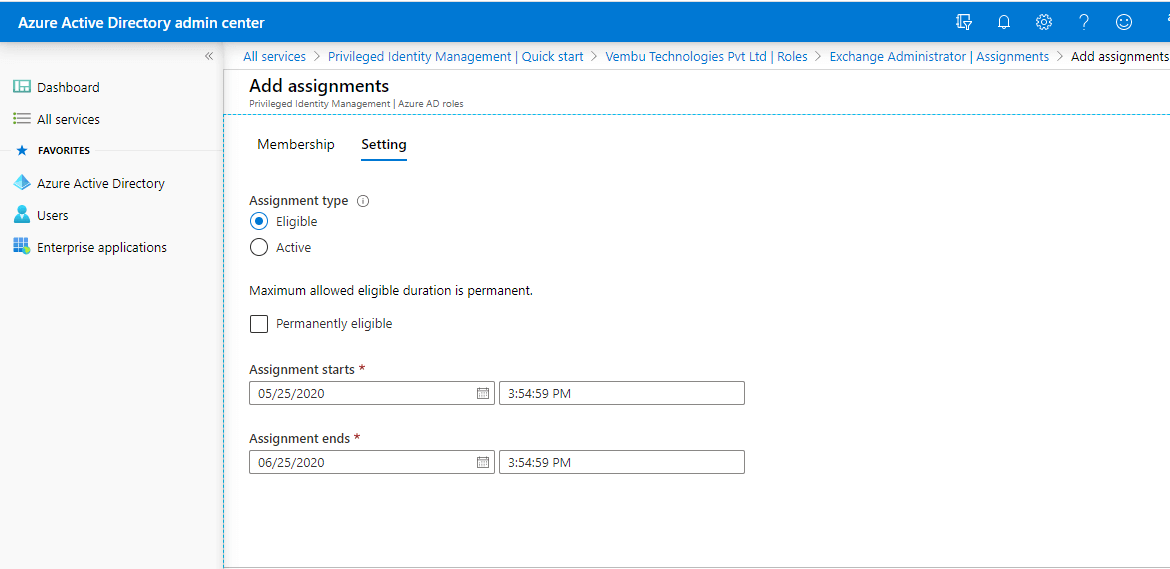Screen dimensions: 1170x569
Task: Open portal settings gear
Action: 1044,22
